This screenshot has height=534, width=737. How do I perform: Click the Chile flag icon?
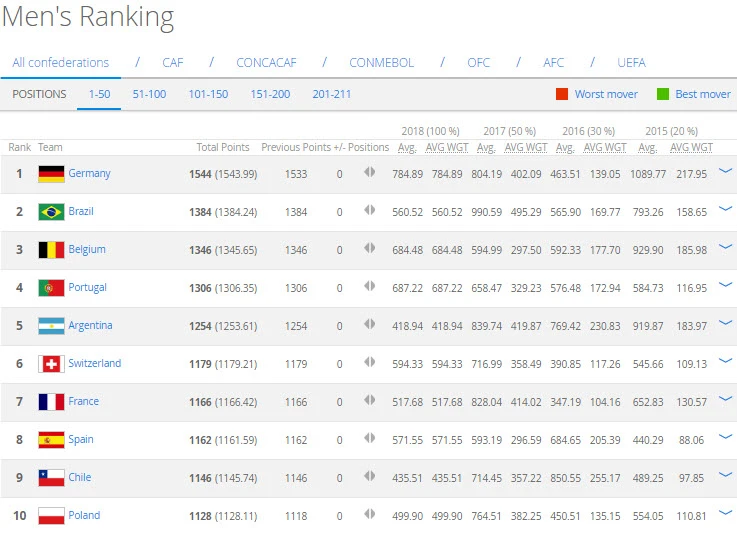tap(51, 478)
